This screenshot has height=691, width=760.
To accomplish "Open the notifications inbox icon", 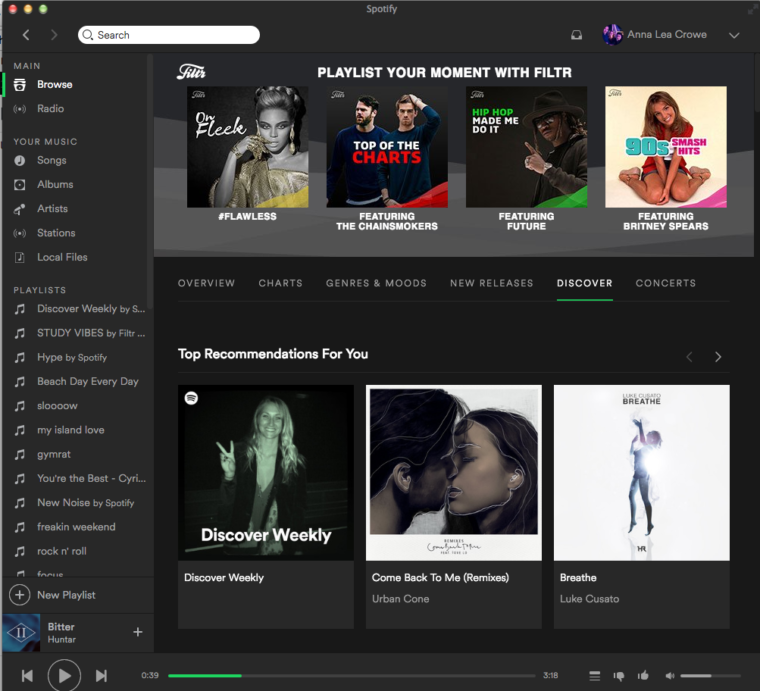I will click(576, 35).
